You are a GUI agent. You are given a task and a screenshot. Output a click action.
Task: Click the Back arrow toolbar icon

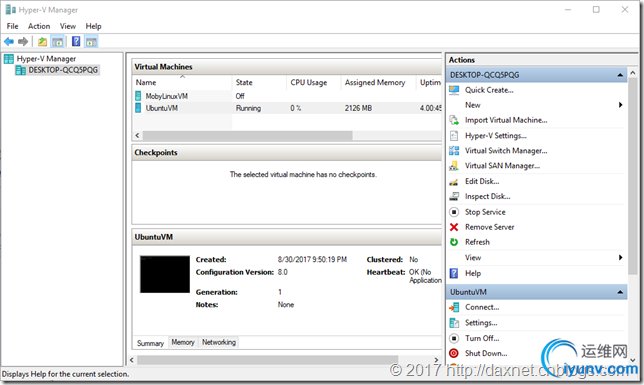click(9, 41)
